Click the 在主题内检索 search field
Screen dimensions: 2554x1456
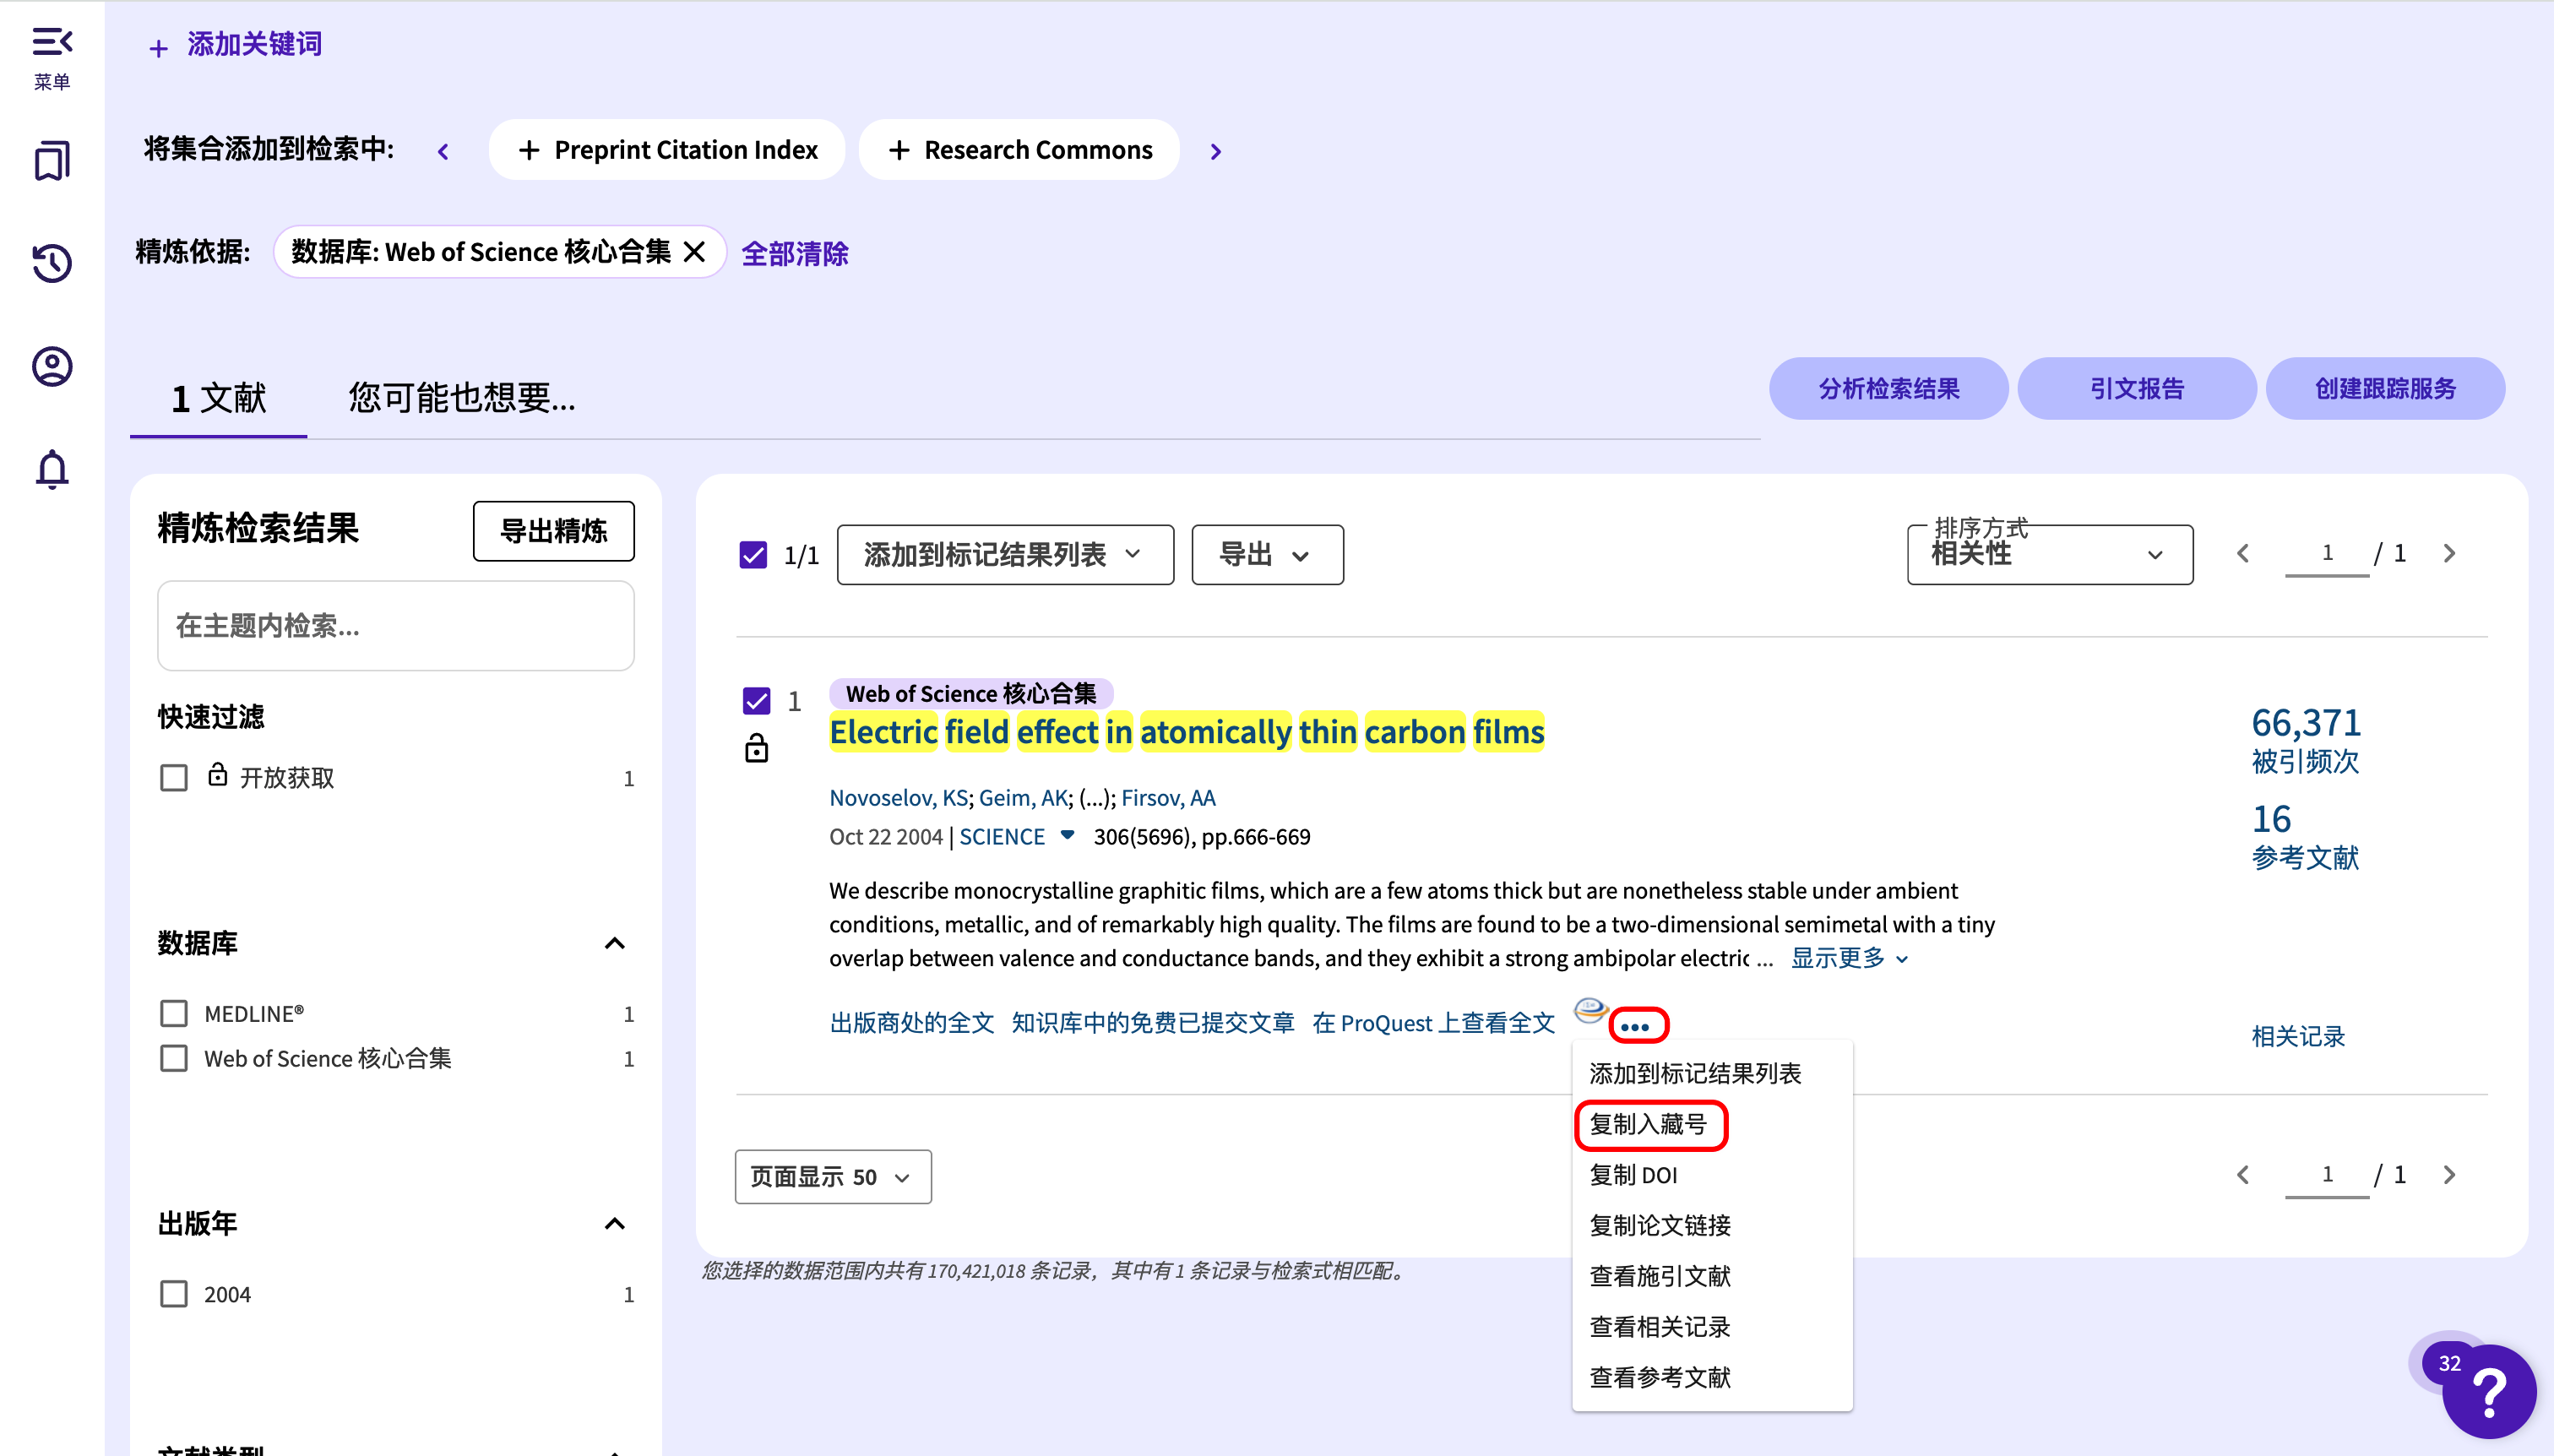pyautogui.click(x=395, y=626)
